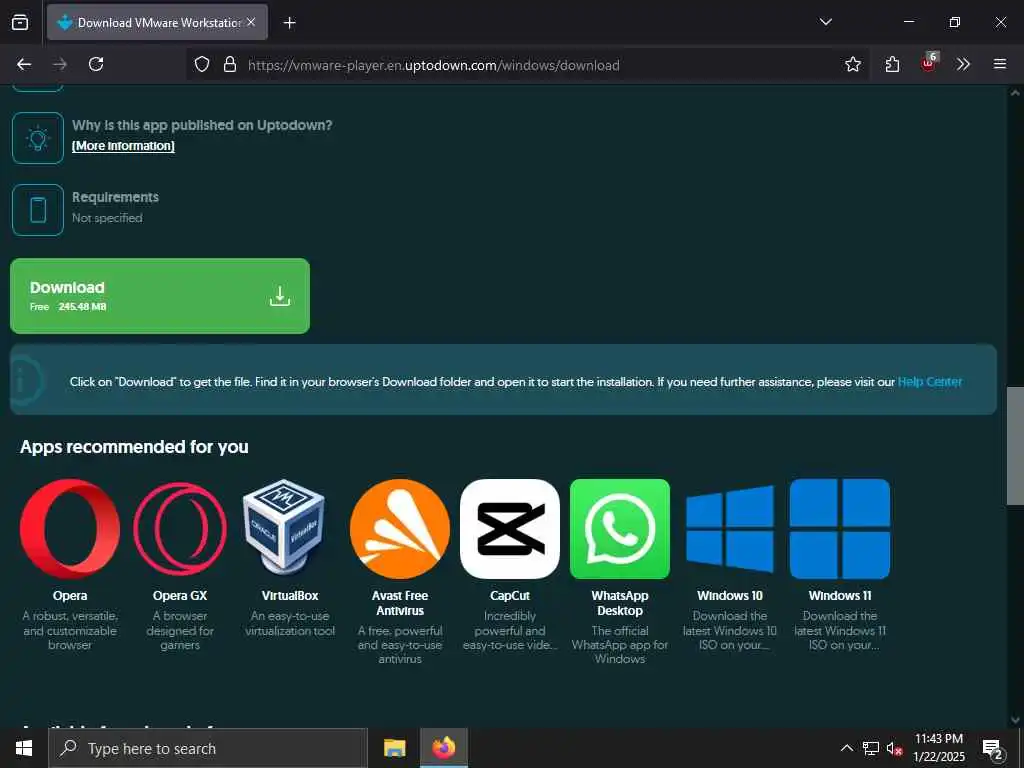Expand the list all tabs chevron
The width and height of the screenshot is (1024, 768).
(825, 22)
